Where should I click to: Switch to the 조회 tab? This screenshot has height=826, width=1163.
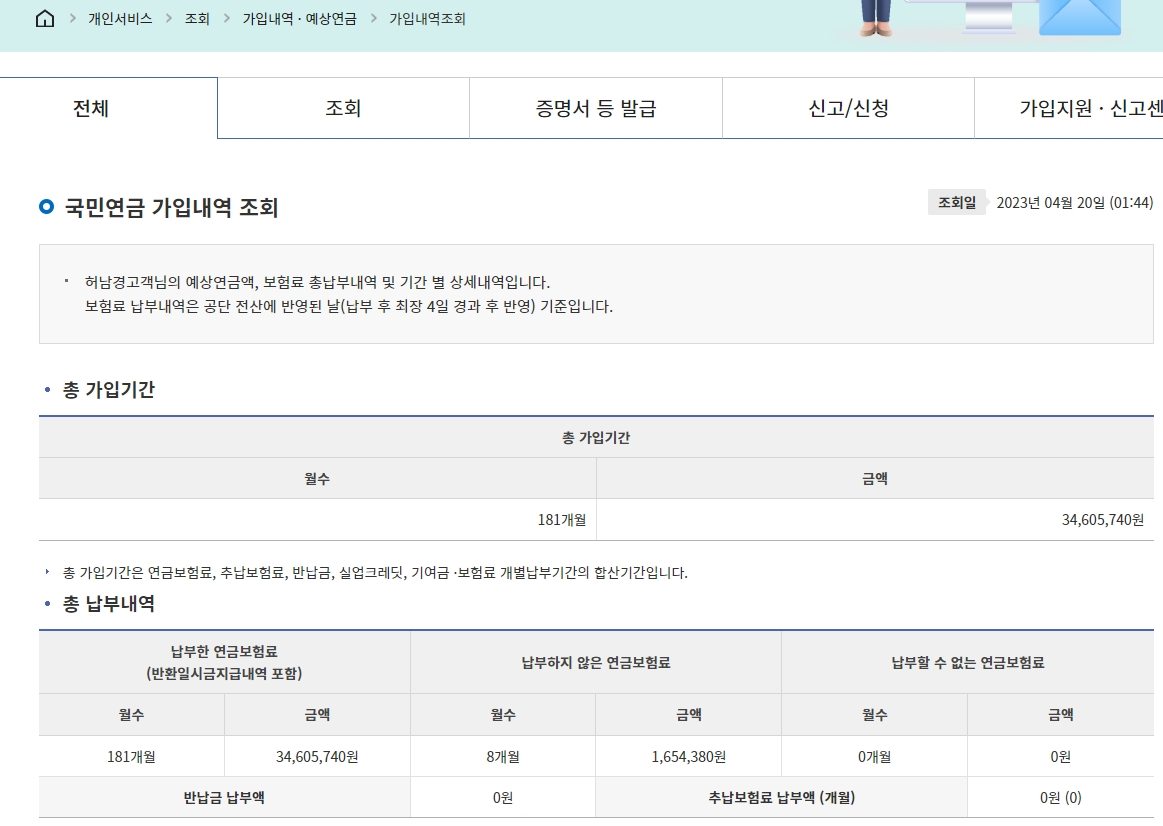(343, 108)
